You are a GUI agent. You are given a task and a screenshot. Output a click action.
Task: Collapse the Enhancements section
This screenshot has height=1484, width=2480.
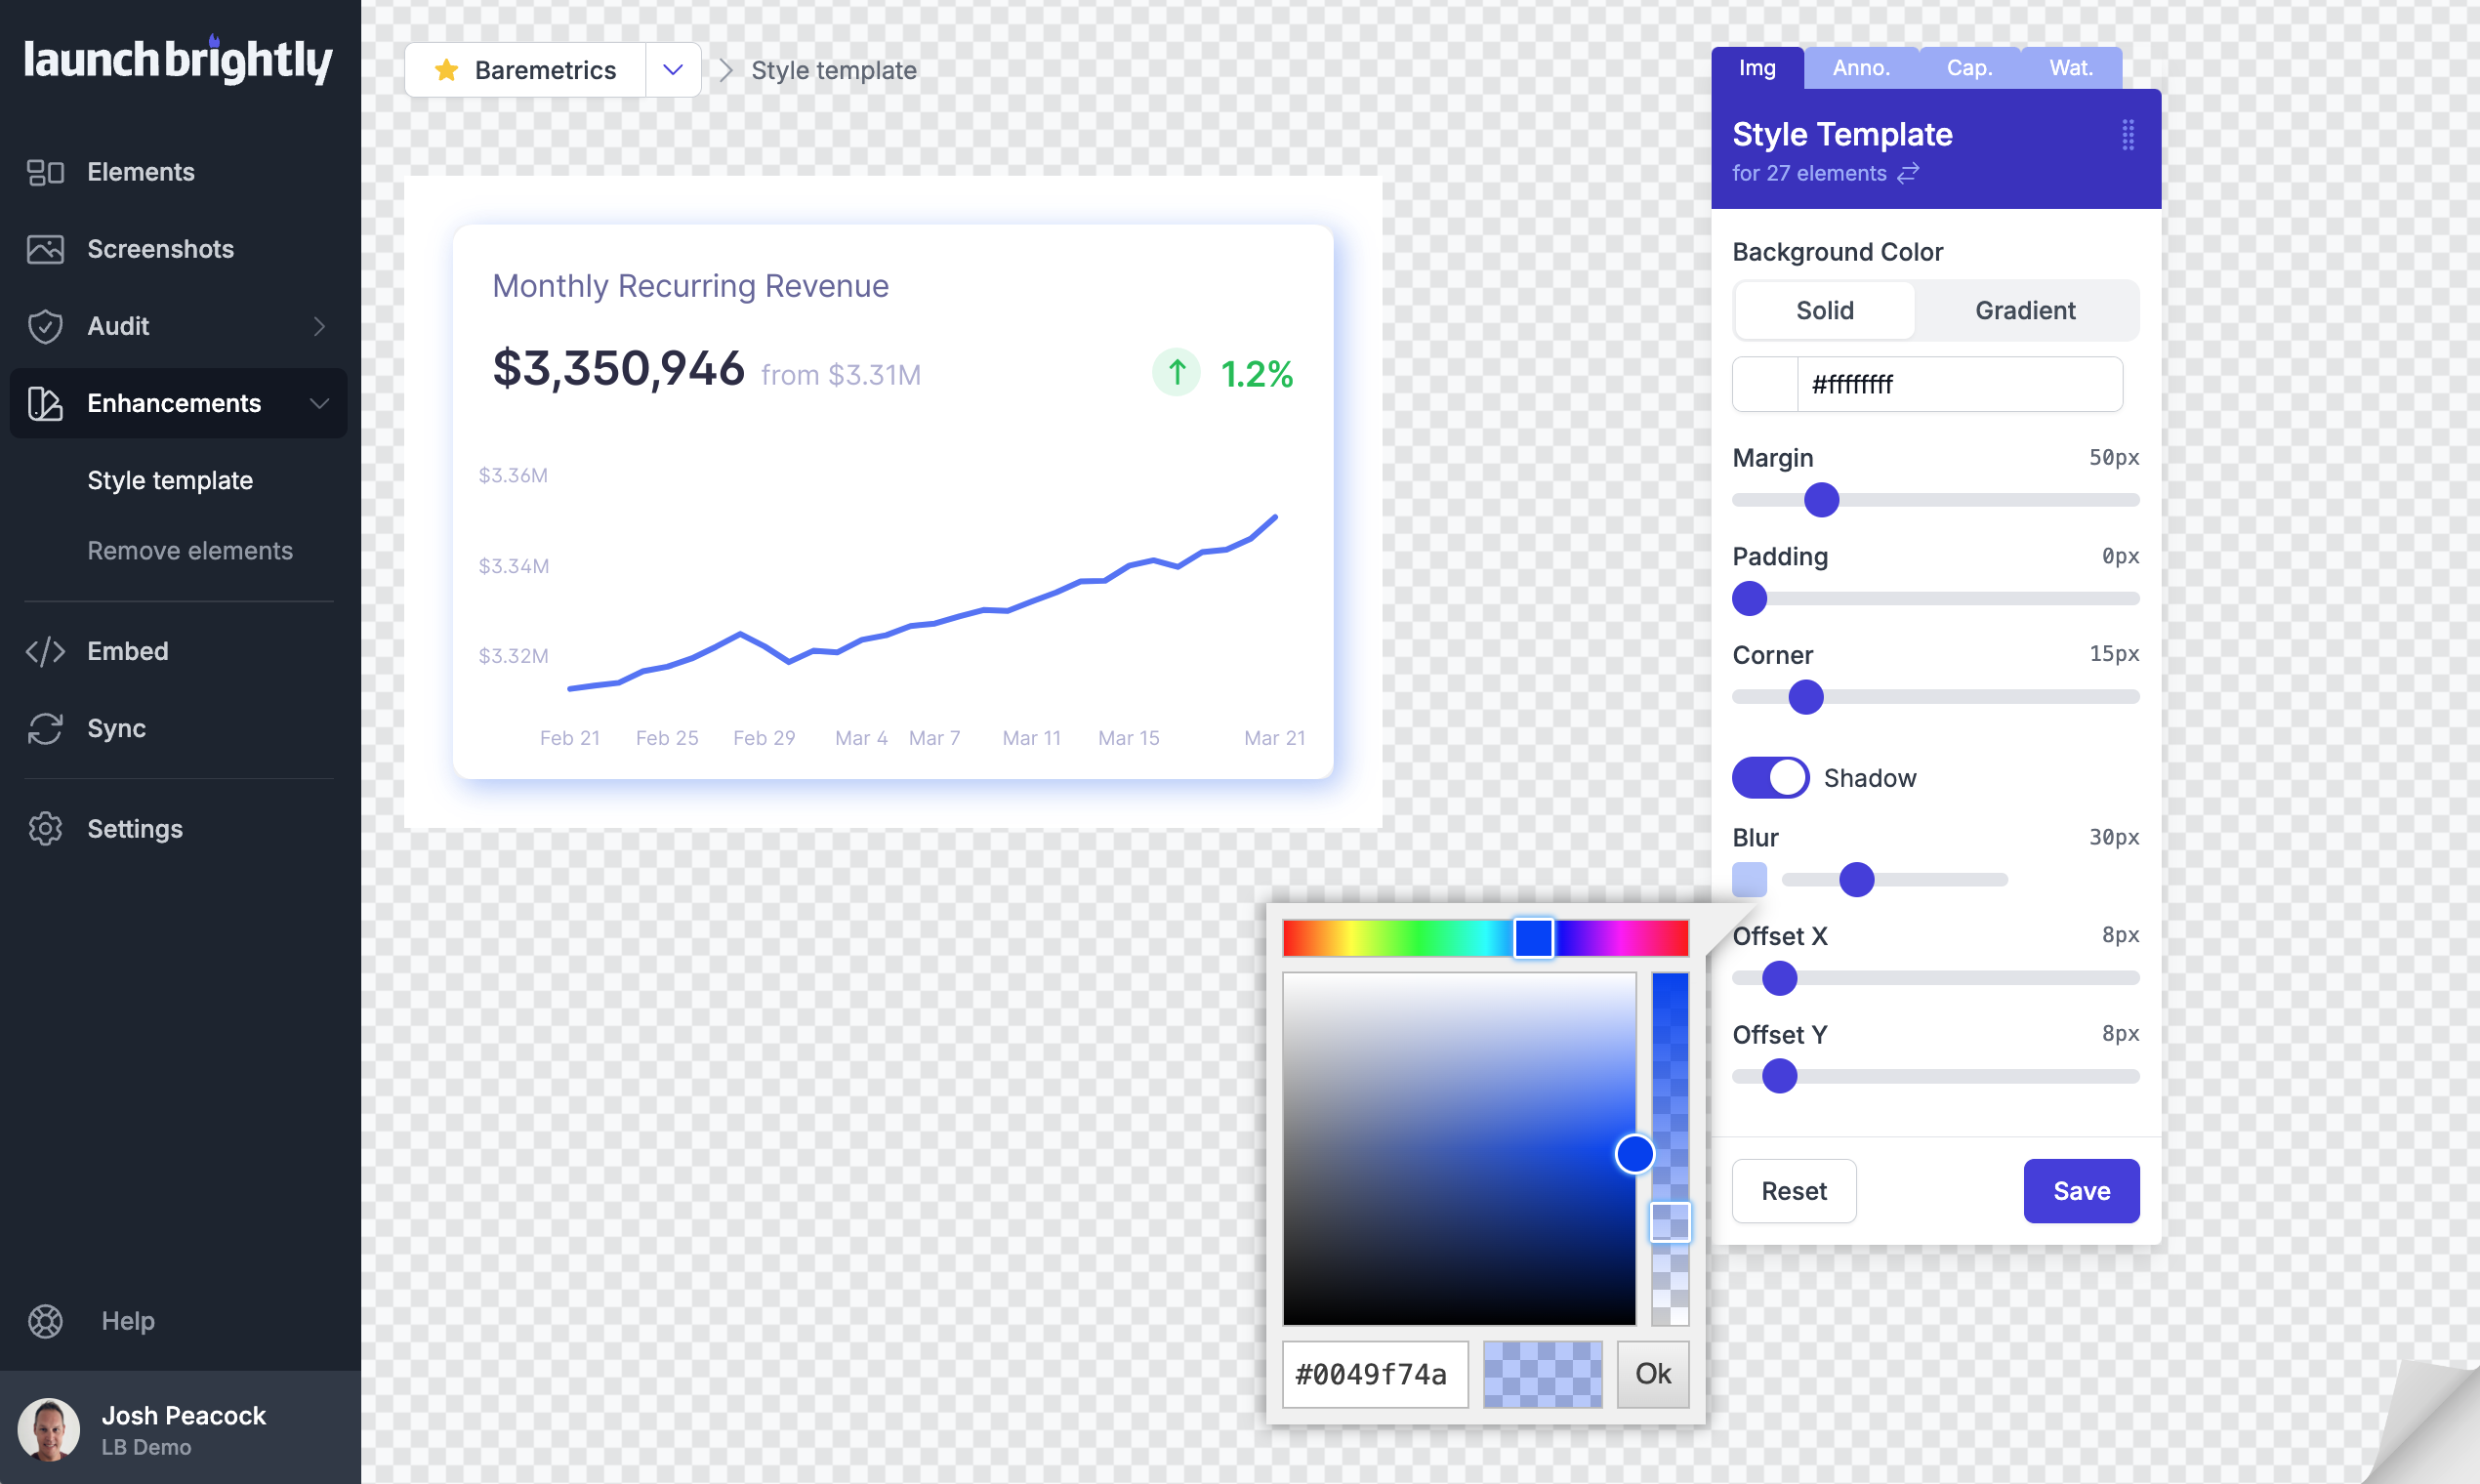(319, 403)
